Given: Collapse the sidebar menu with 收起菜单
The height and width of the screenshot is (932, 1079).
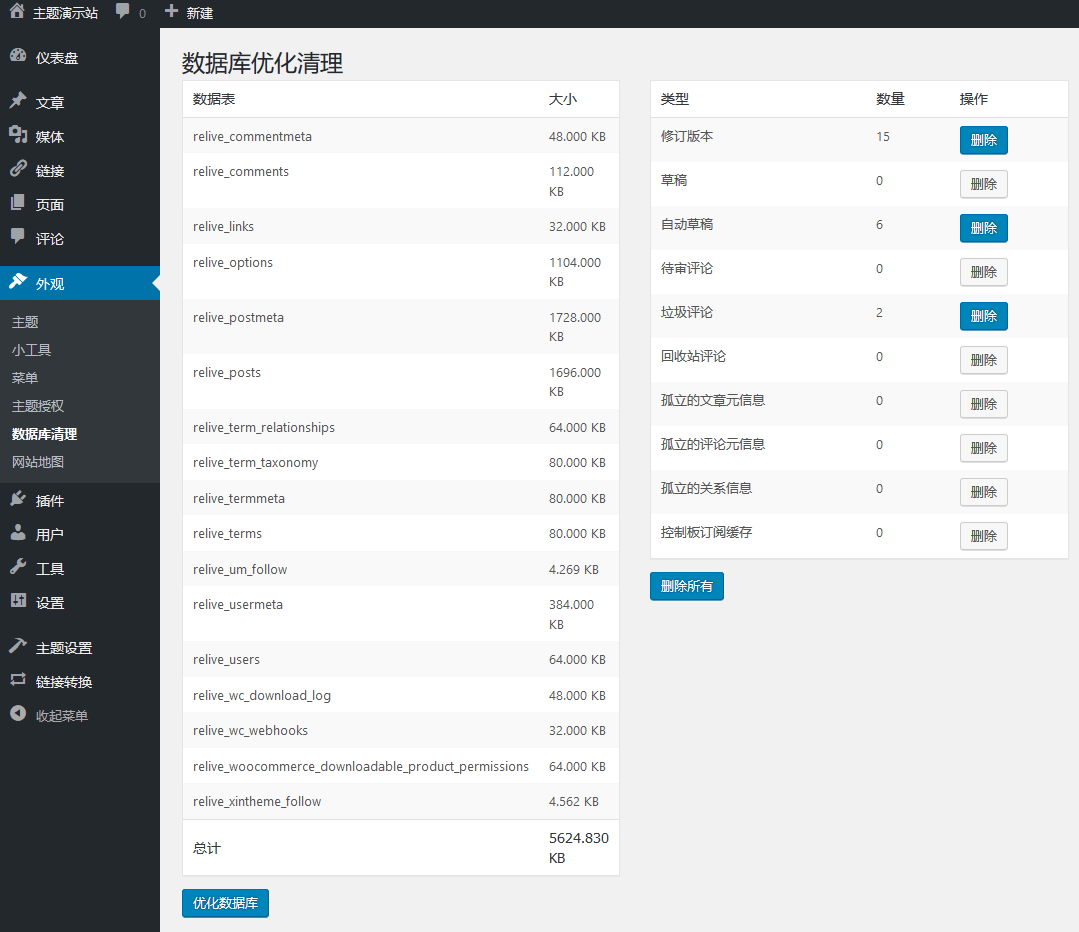Looking at the screenshot, I should [61, 716].
